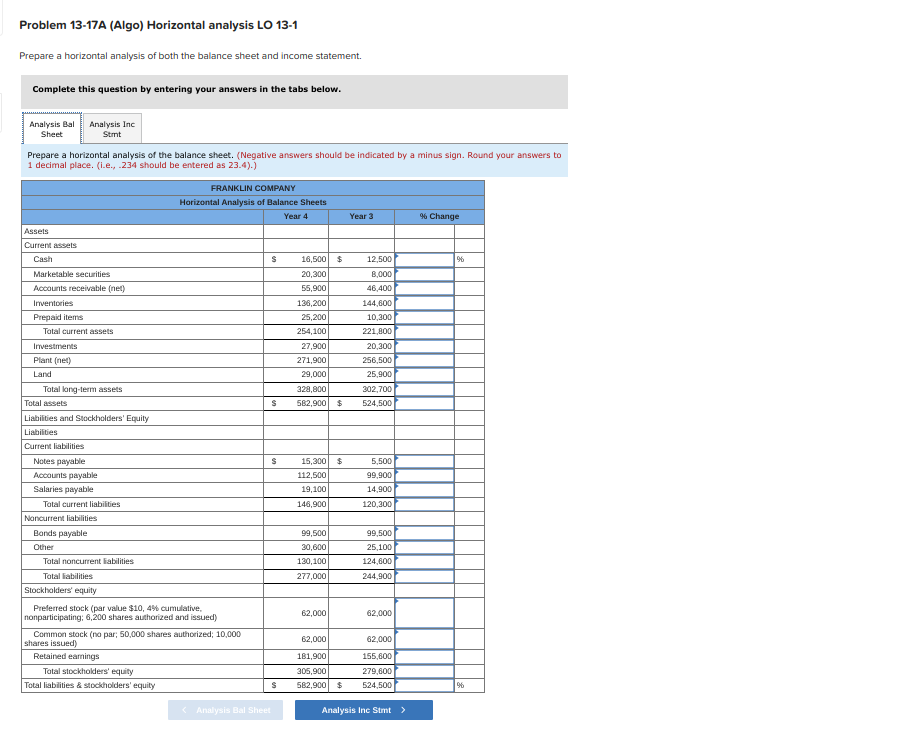Image resolution: width=913 pixels, height=742 pixels.
Task: Click the disabled Analysis Bal Sheet back button
Action: pos(225,710)
